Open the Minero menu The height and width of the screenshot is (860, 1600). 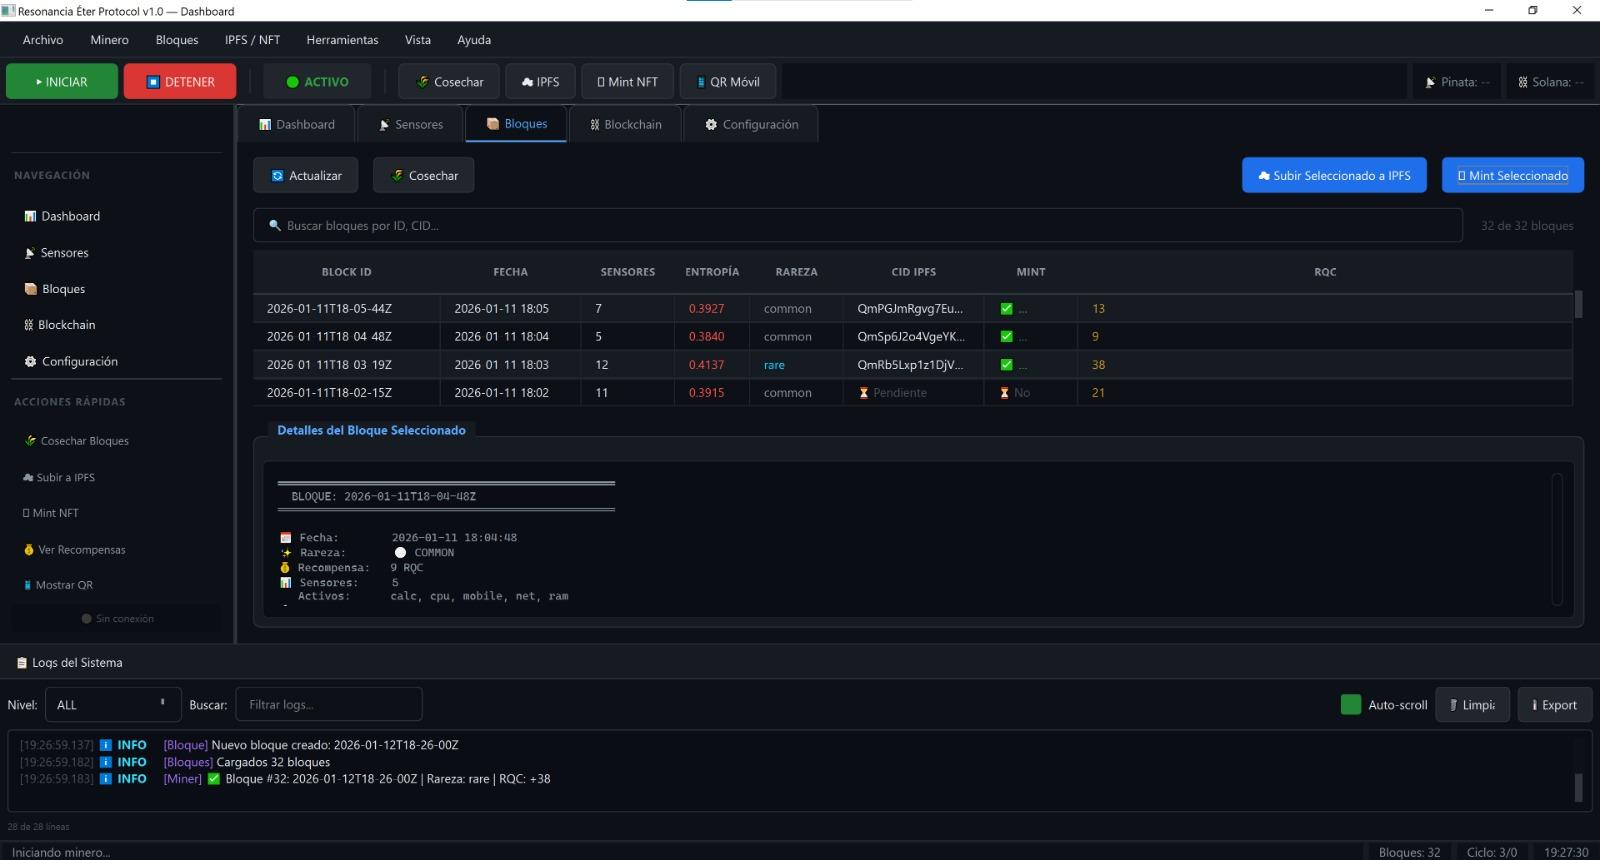(x=109, y=40)
